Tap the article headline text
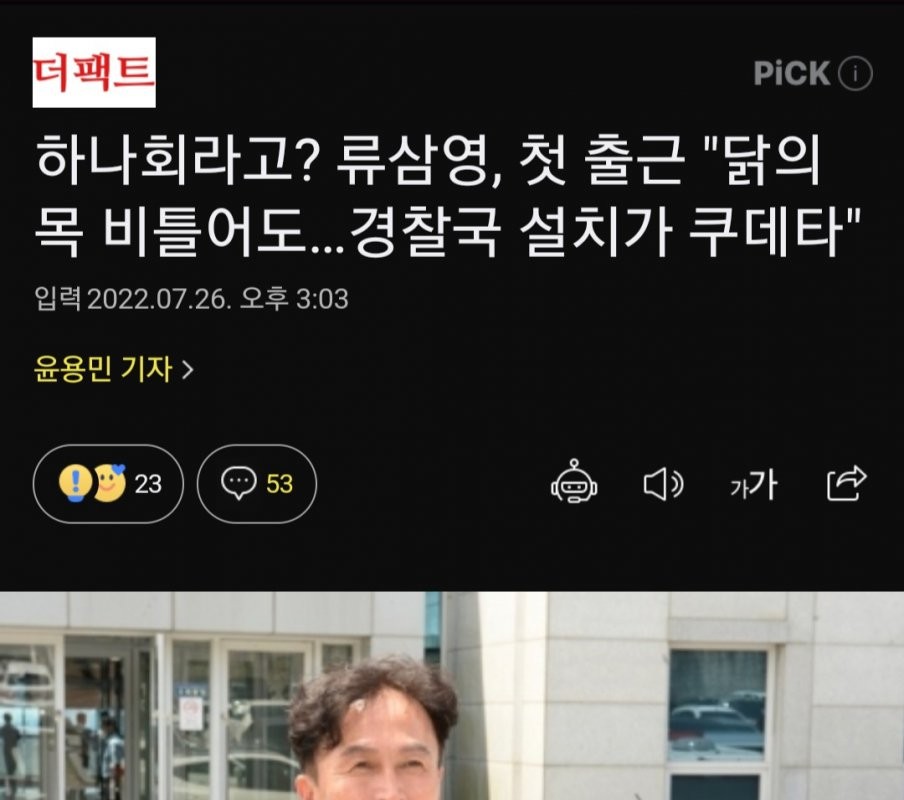This screenshot has width=904, height=800. 448,195
